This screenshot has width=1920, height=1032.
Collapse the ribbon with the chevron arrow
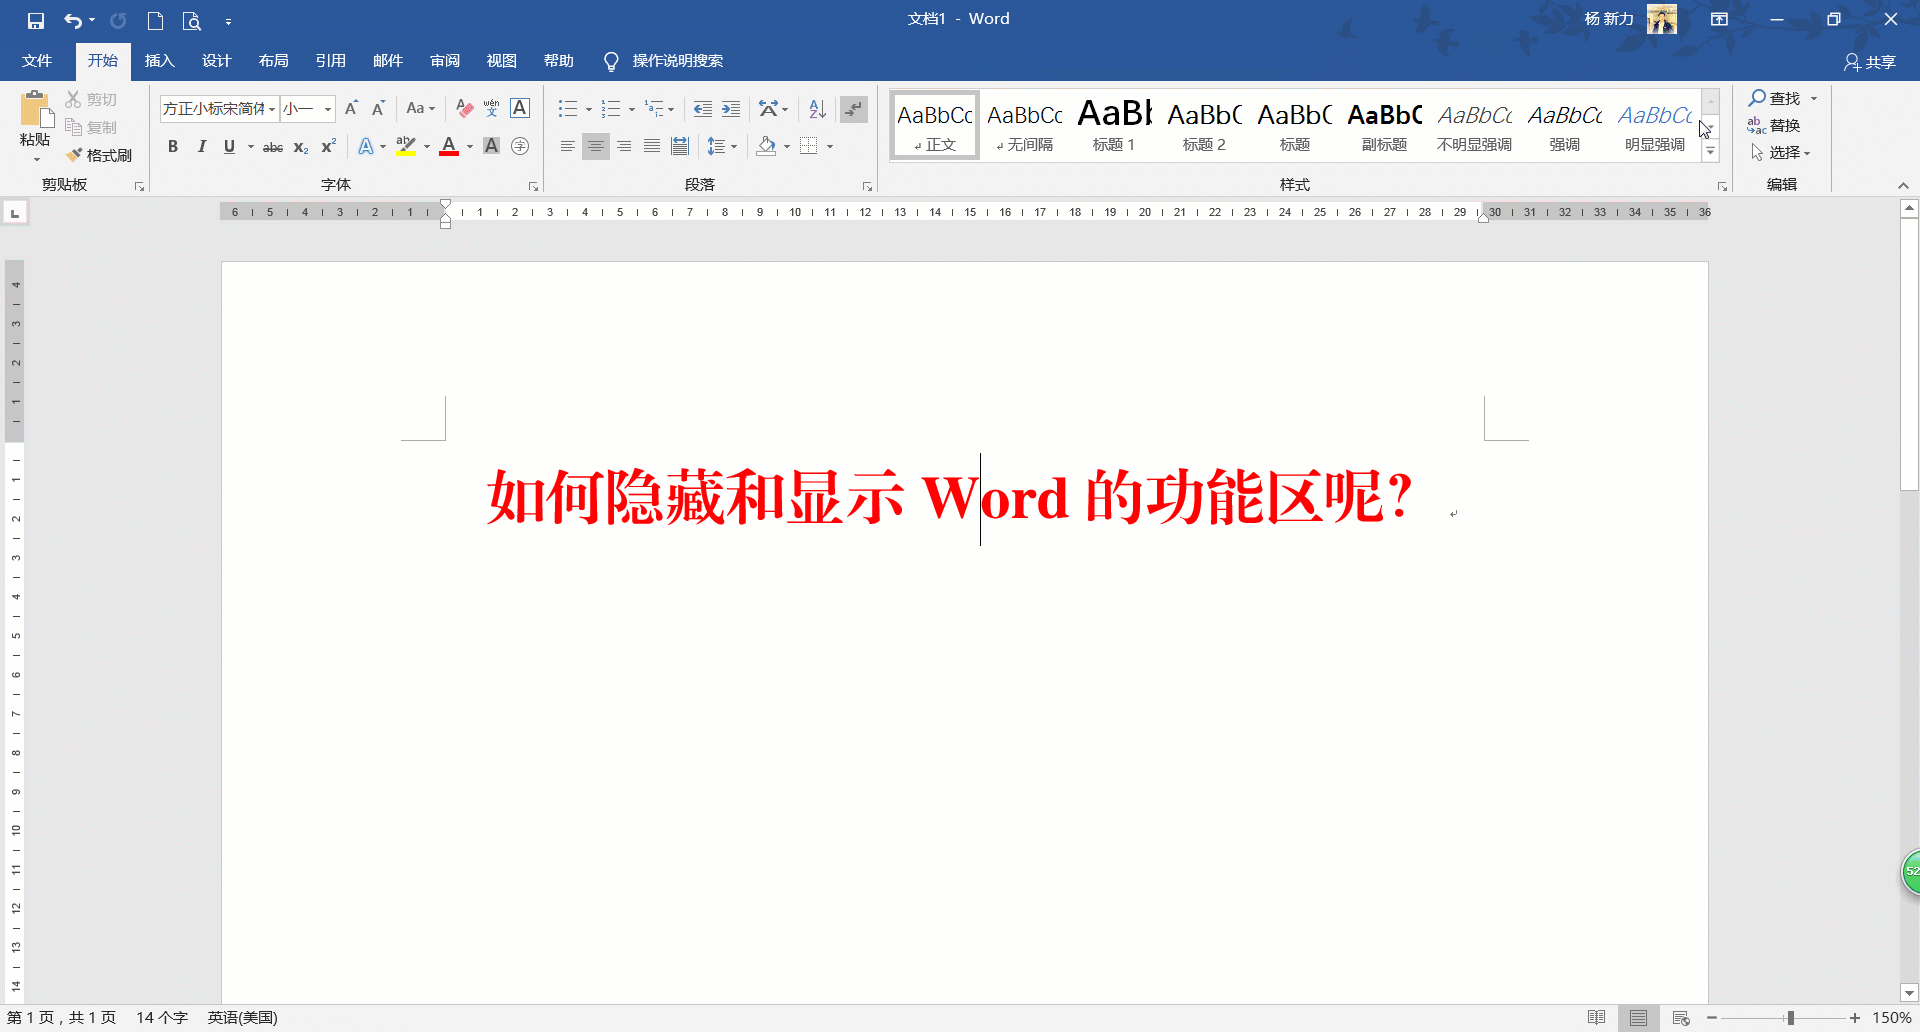(x=1903, y=186)
